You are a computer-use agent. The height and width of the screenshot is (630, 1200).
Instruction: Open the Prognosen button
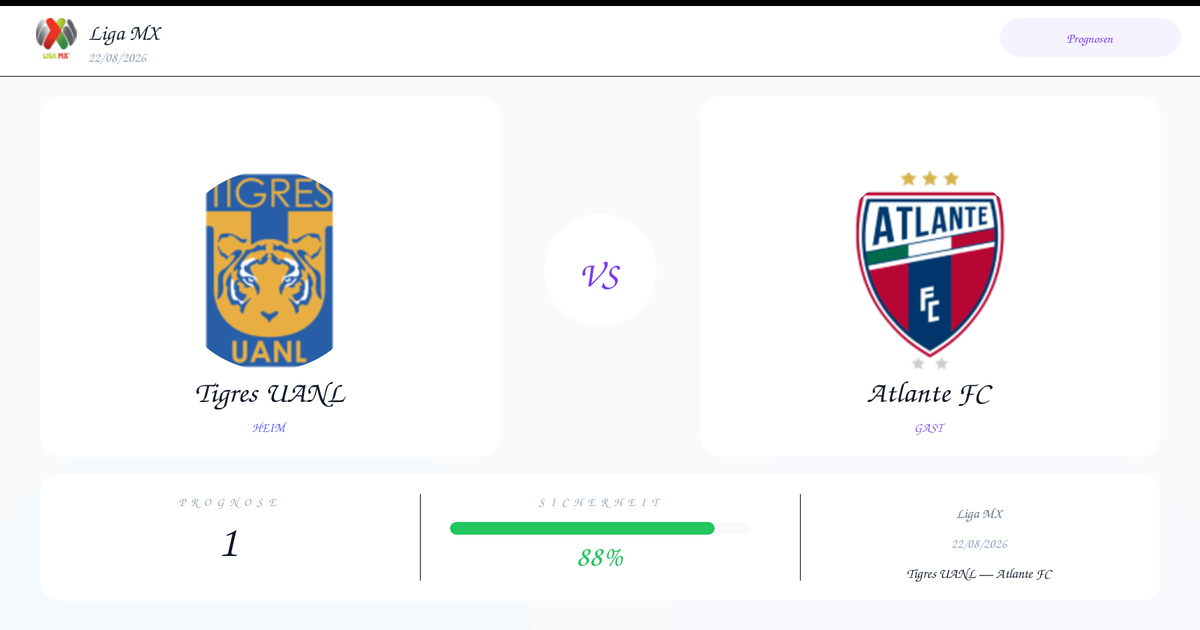[1090, 38]
